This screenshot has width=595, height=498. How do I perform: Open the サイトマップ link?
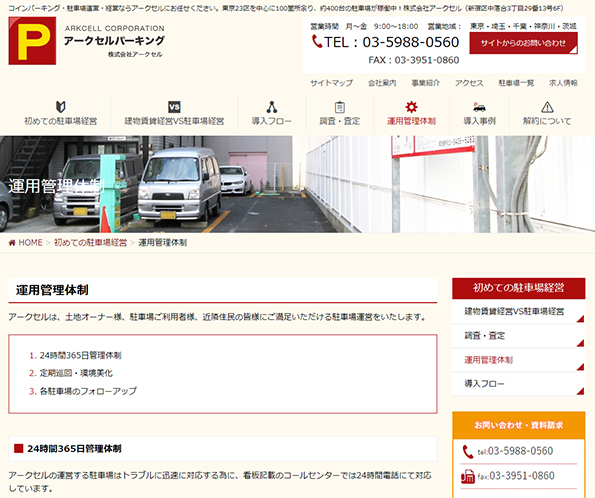point(332,83)
